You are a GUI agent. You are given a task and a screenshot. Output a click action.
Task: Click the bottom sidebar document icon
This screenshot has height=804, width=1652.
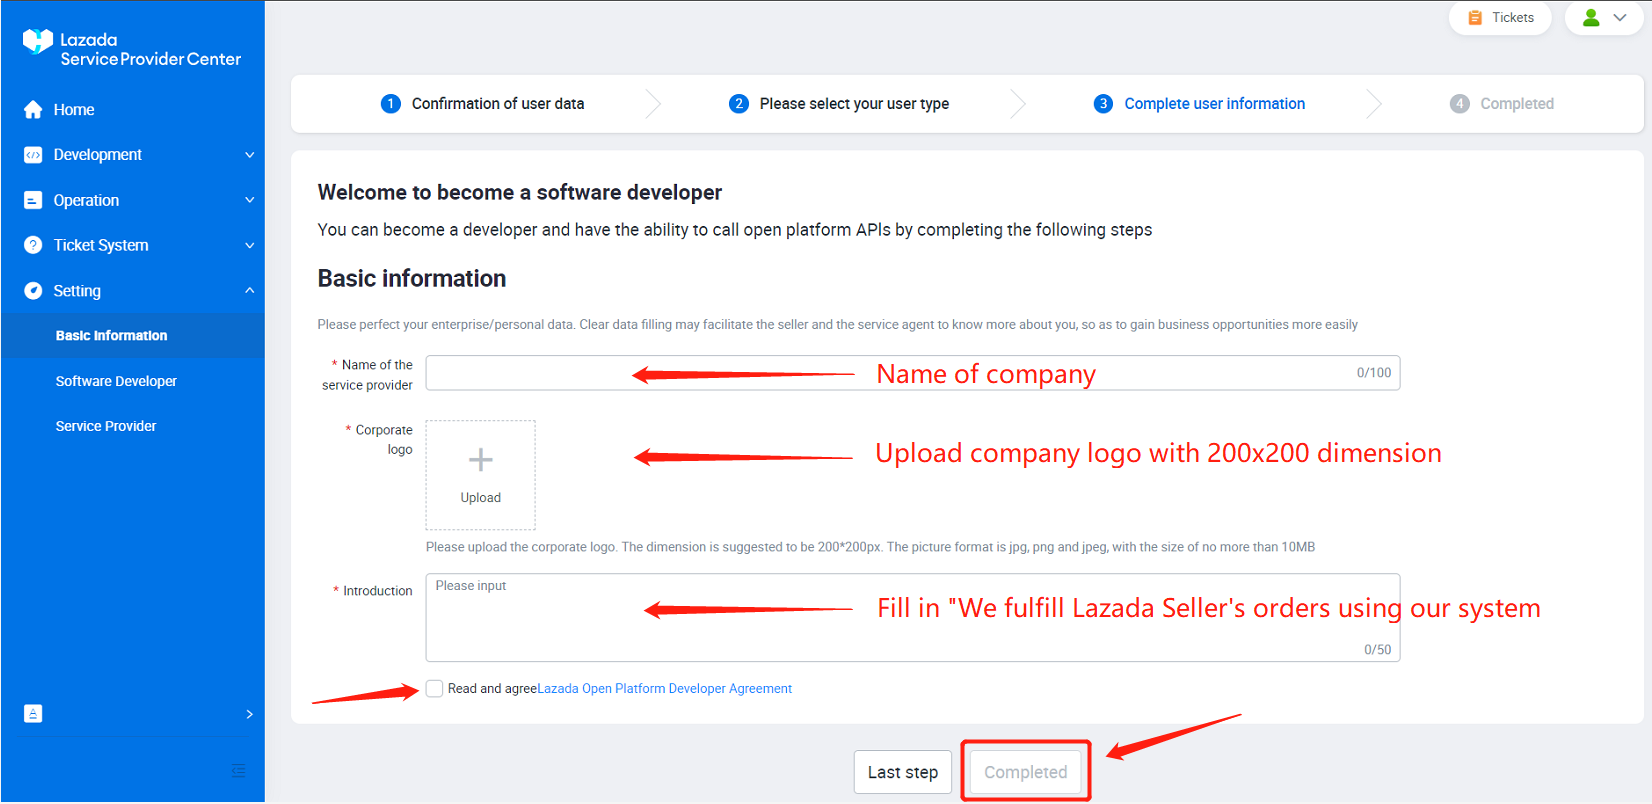tap(33, 714)
